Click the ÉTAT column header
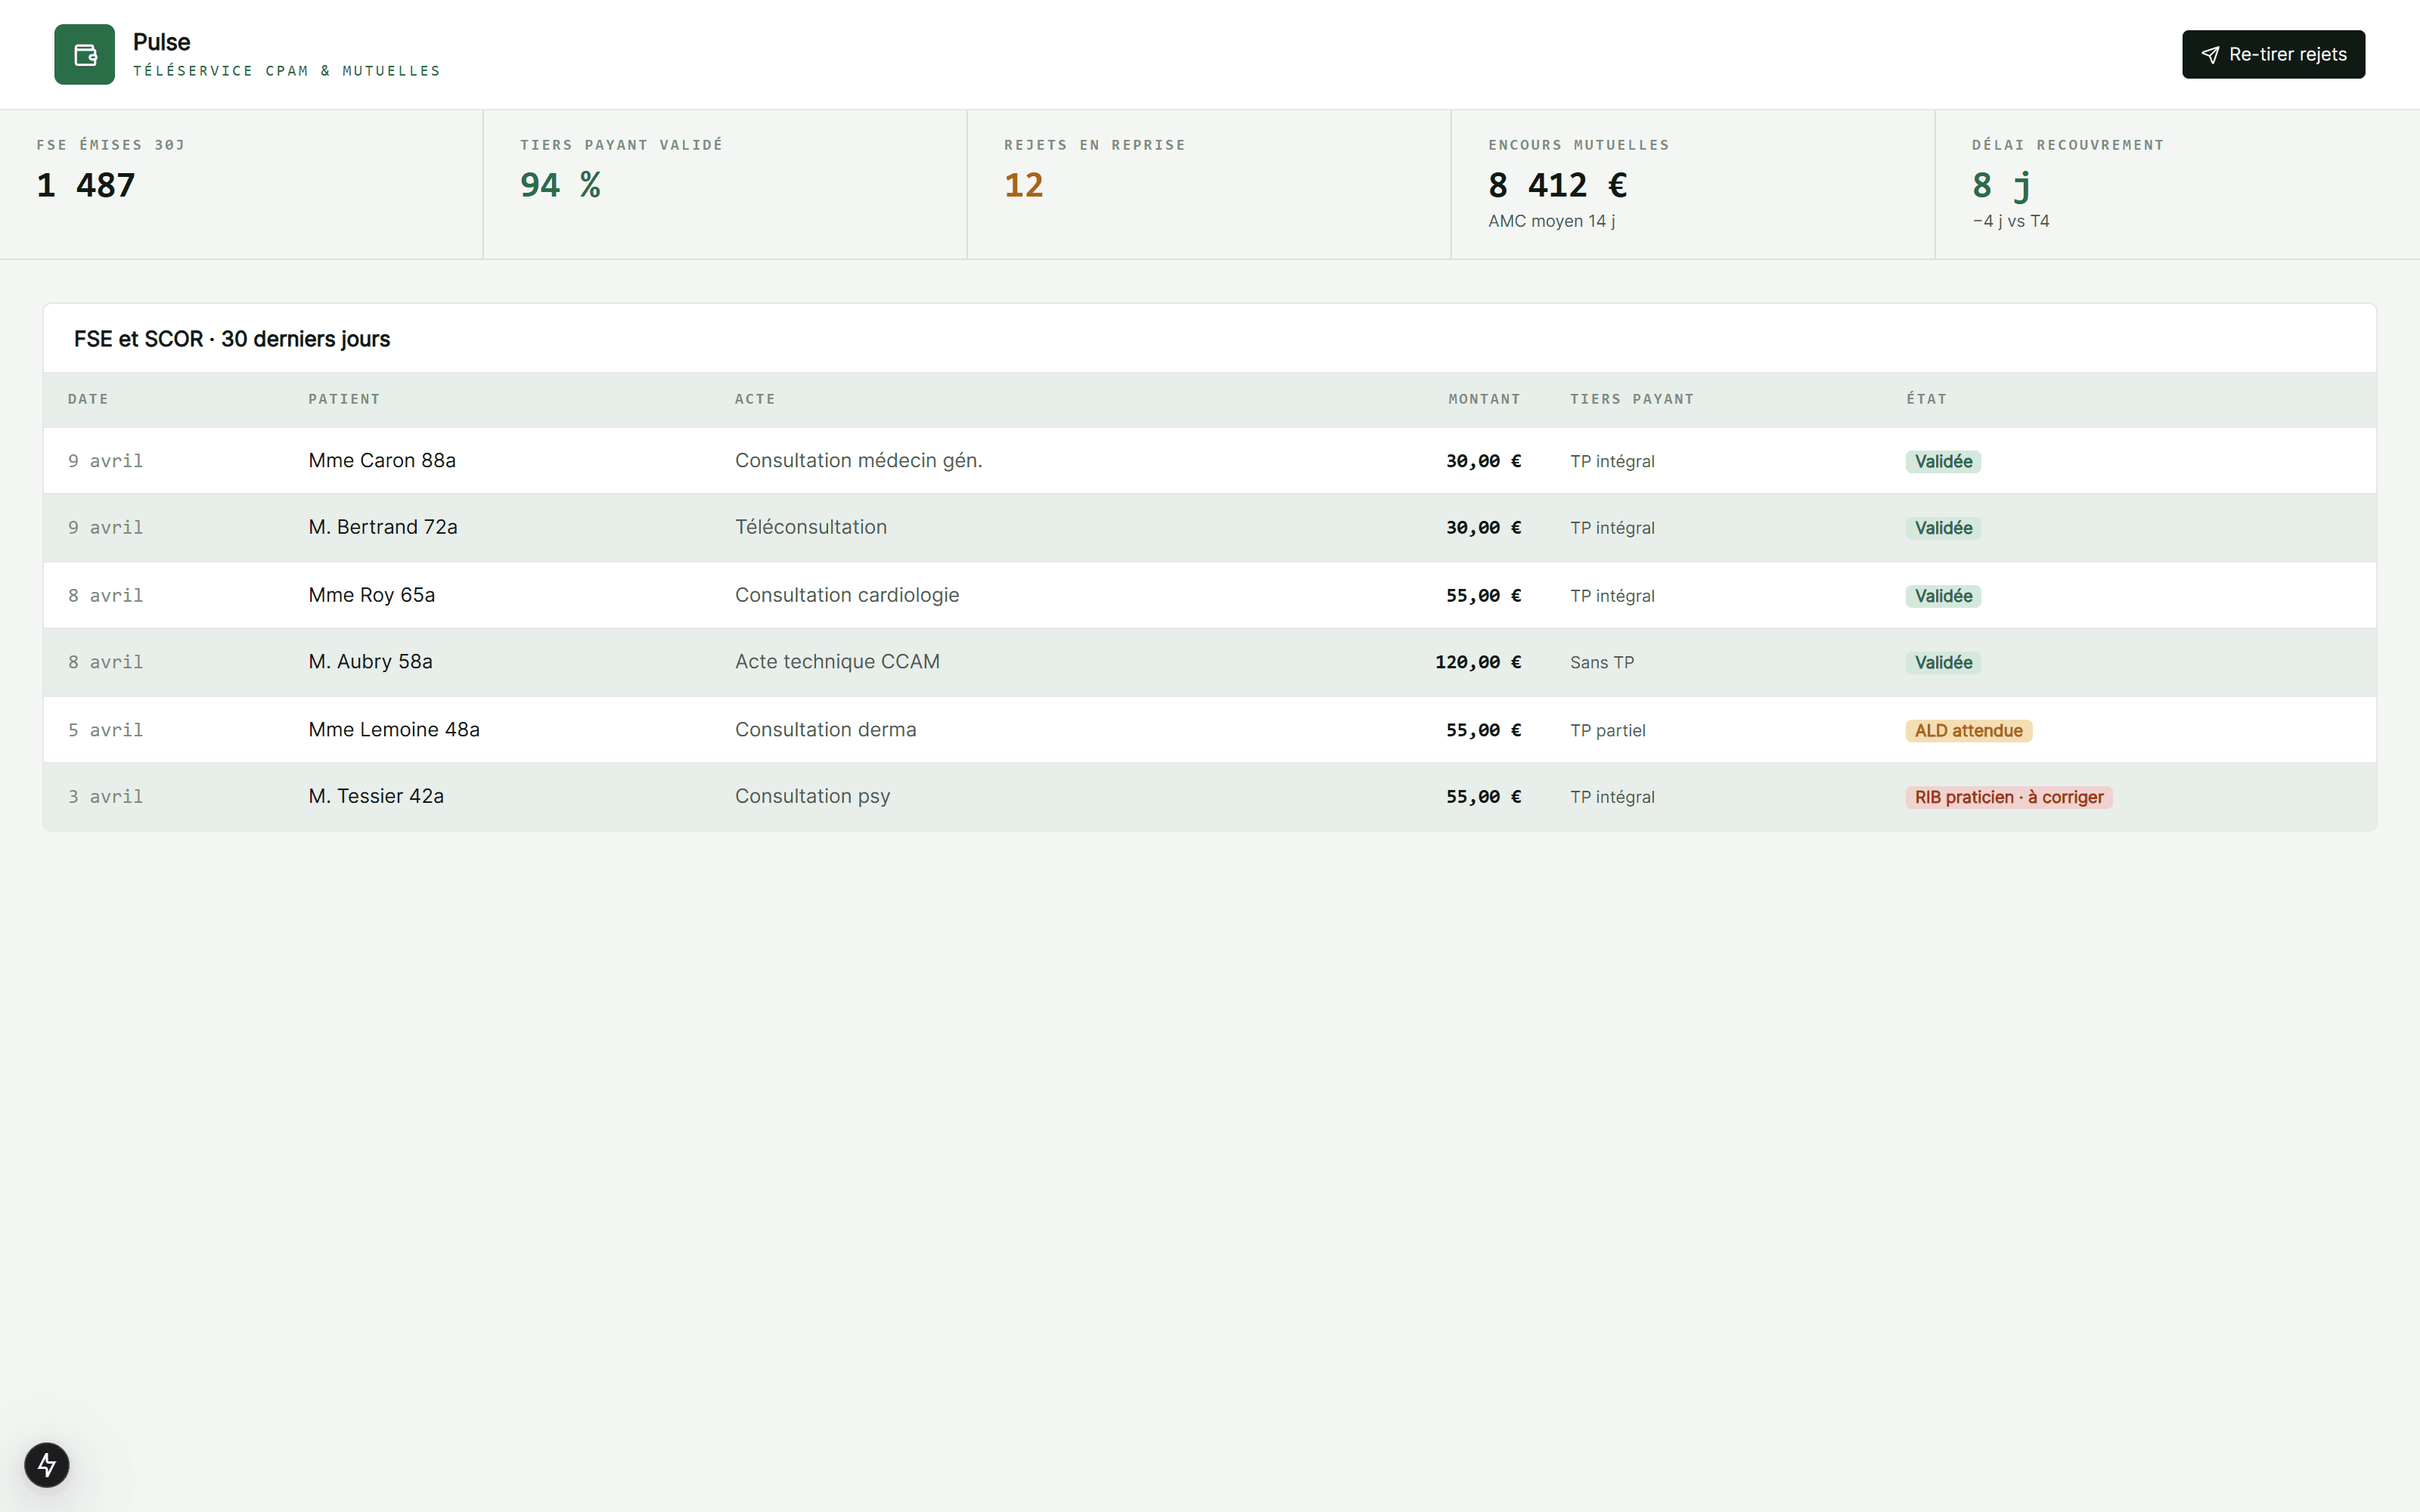This screenshot has width=2420, height=1512. click(x=1926, y=399)
